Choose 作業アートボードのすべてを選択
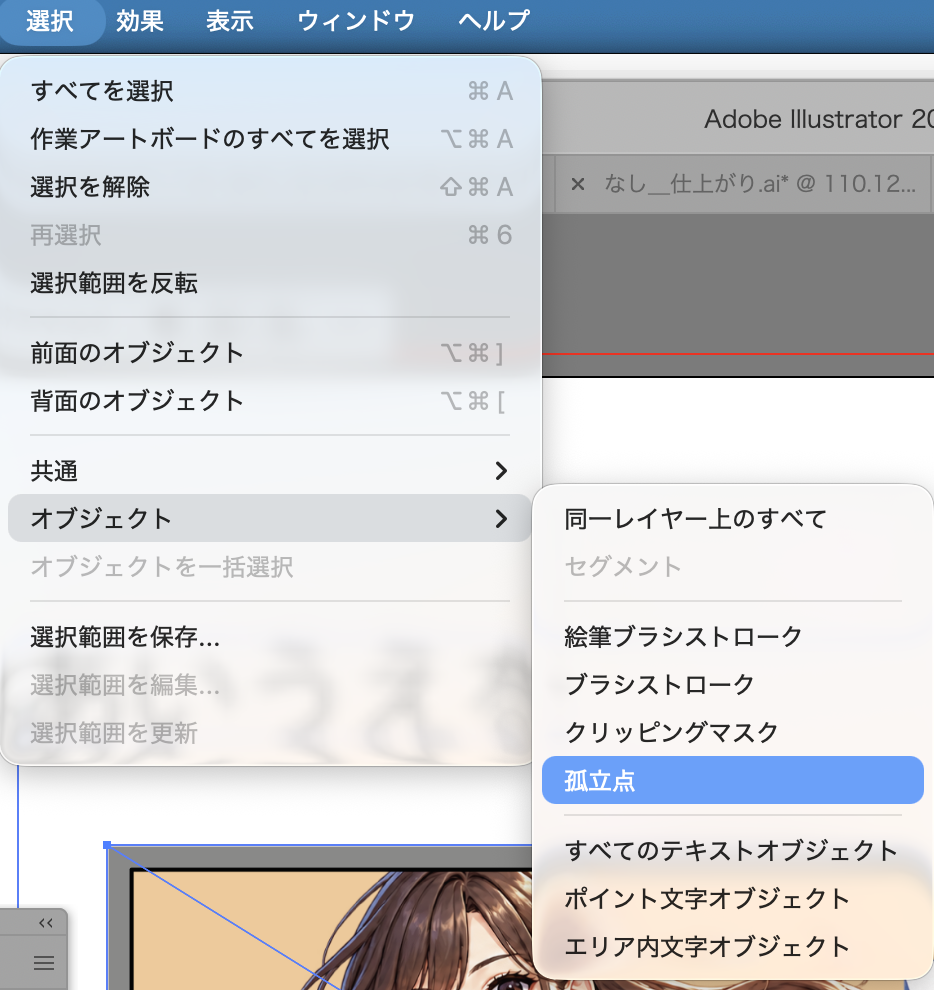The height and width of the screenshot is (990, 934). pyautogui.click(x=270, y=139)
